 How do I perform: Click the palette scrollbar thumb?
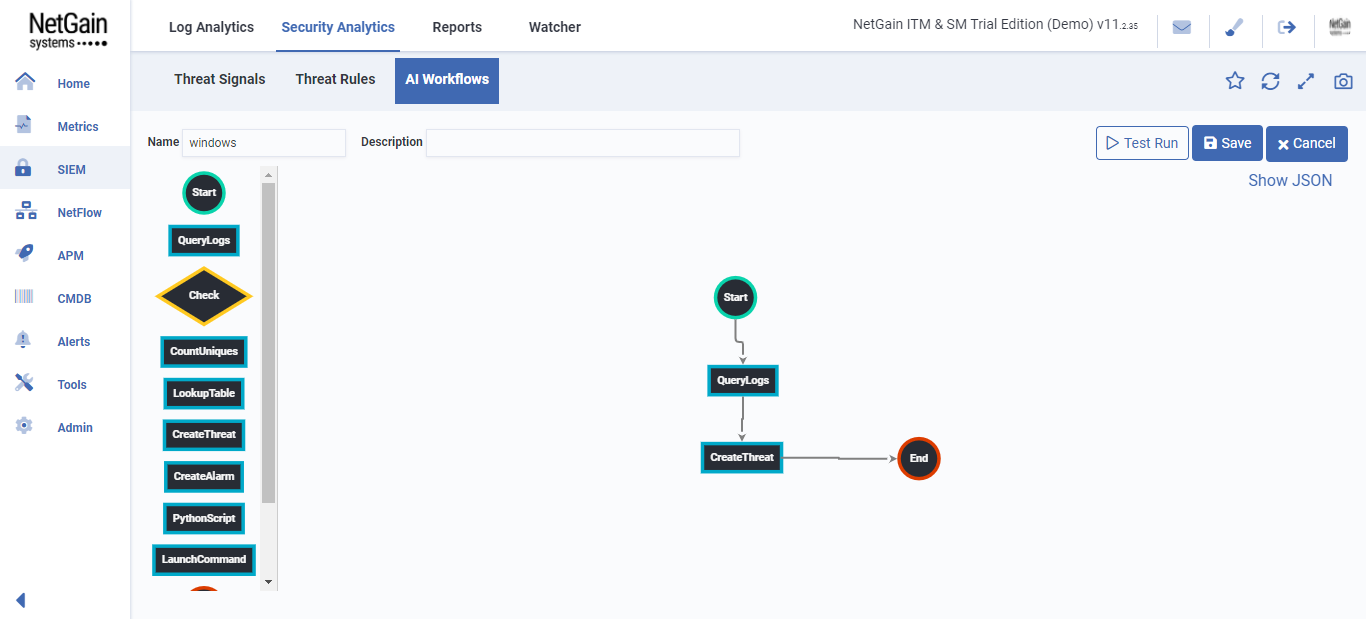click(x=268, y=343)
